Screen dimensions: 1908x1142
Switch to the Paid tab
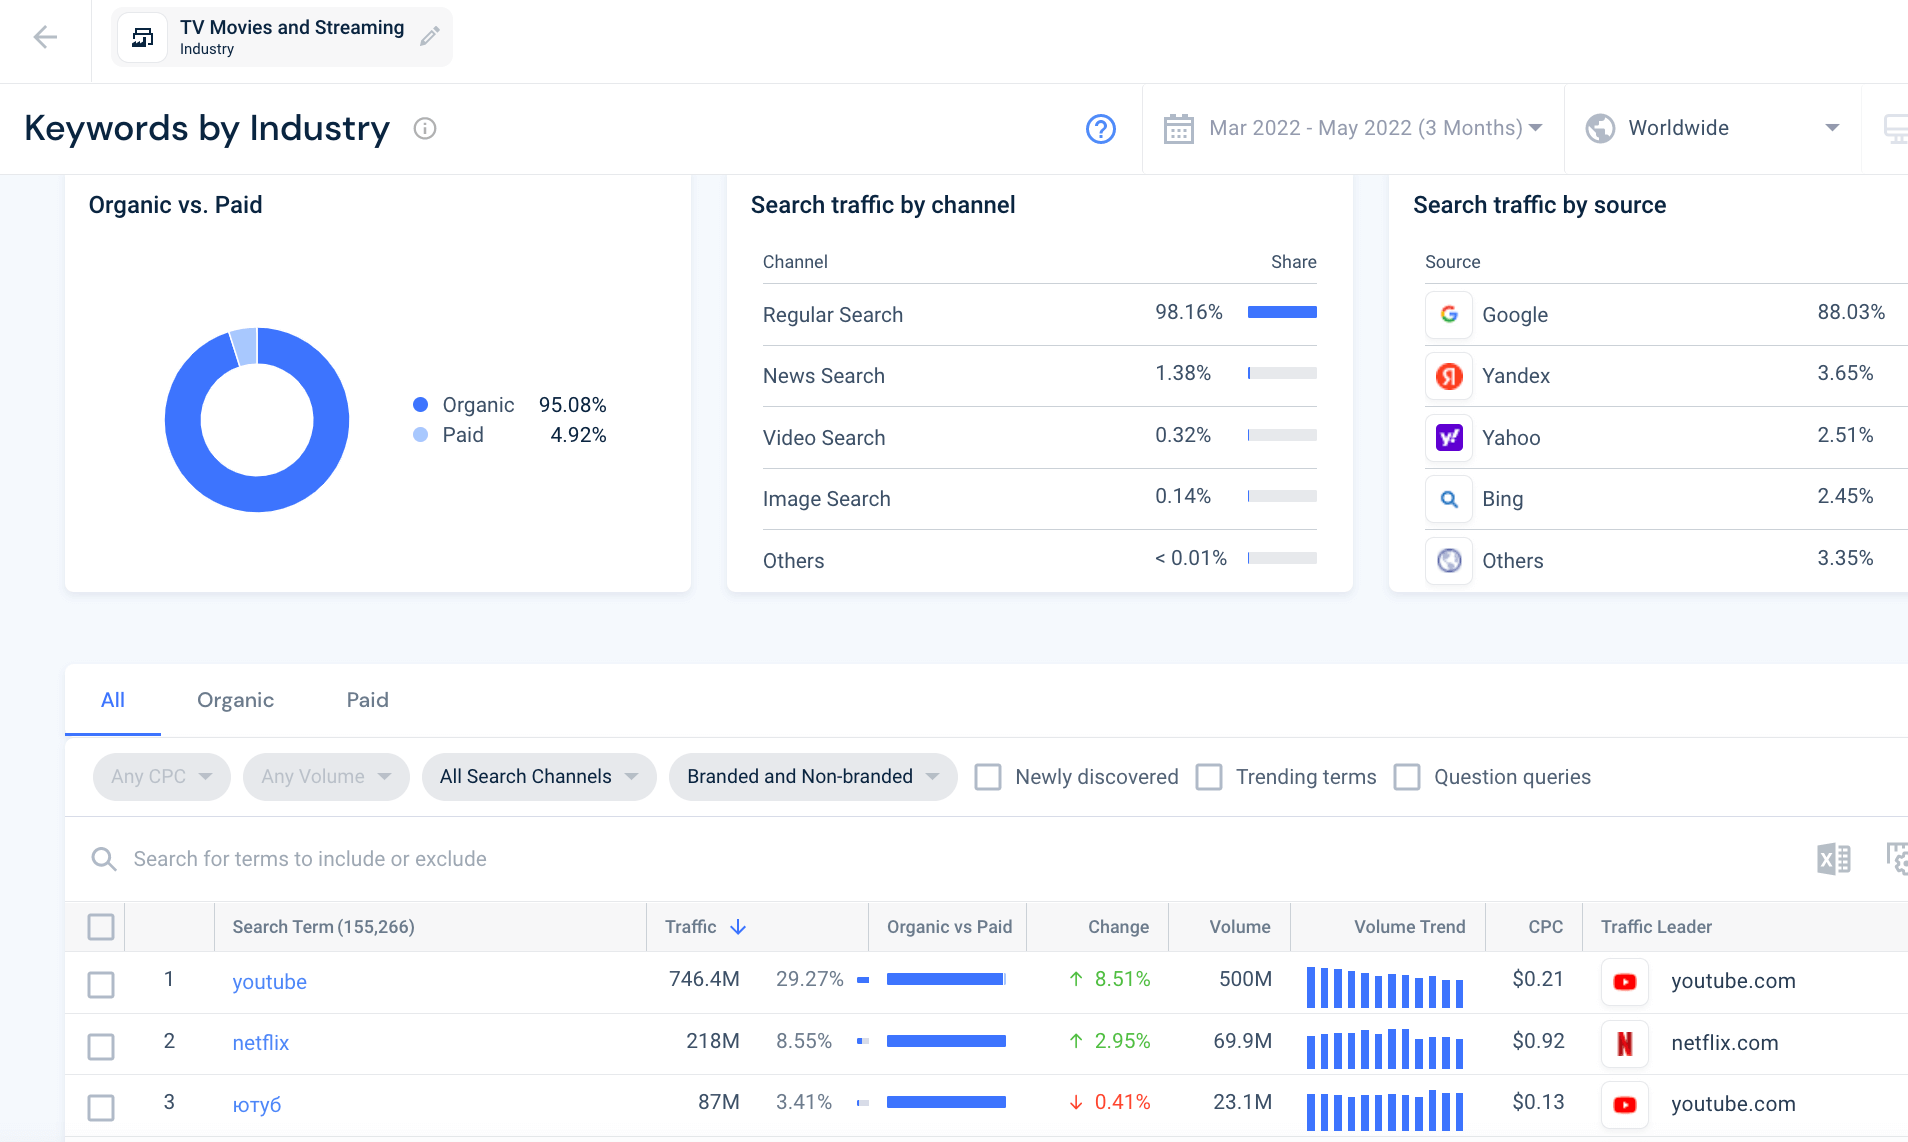coord(367,700)
